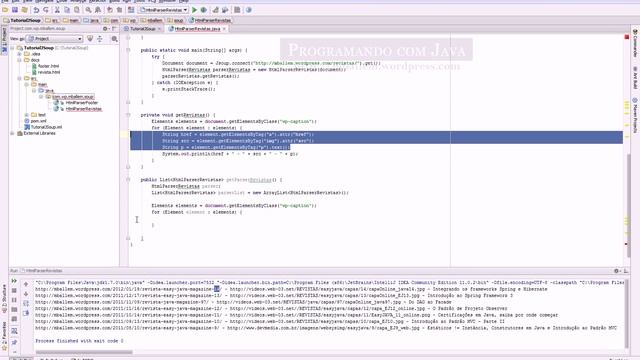Viewport: 640px width, 360px height.
Task: Open the View as Project combo box
Action: pos(54,39)
